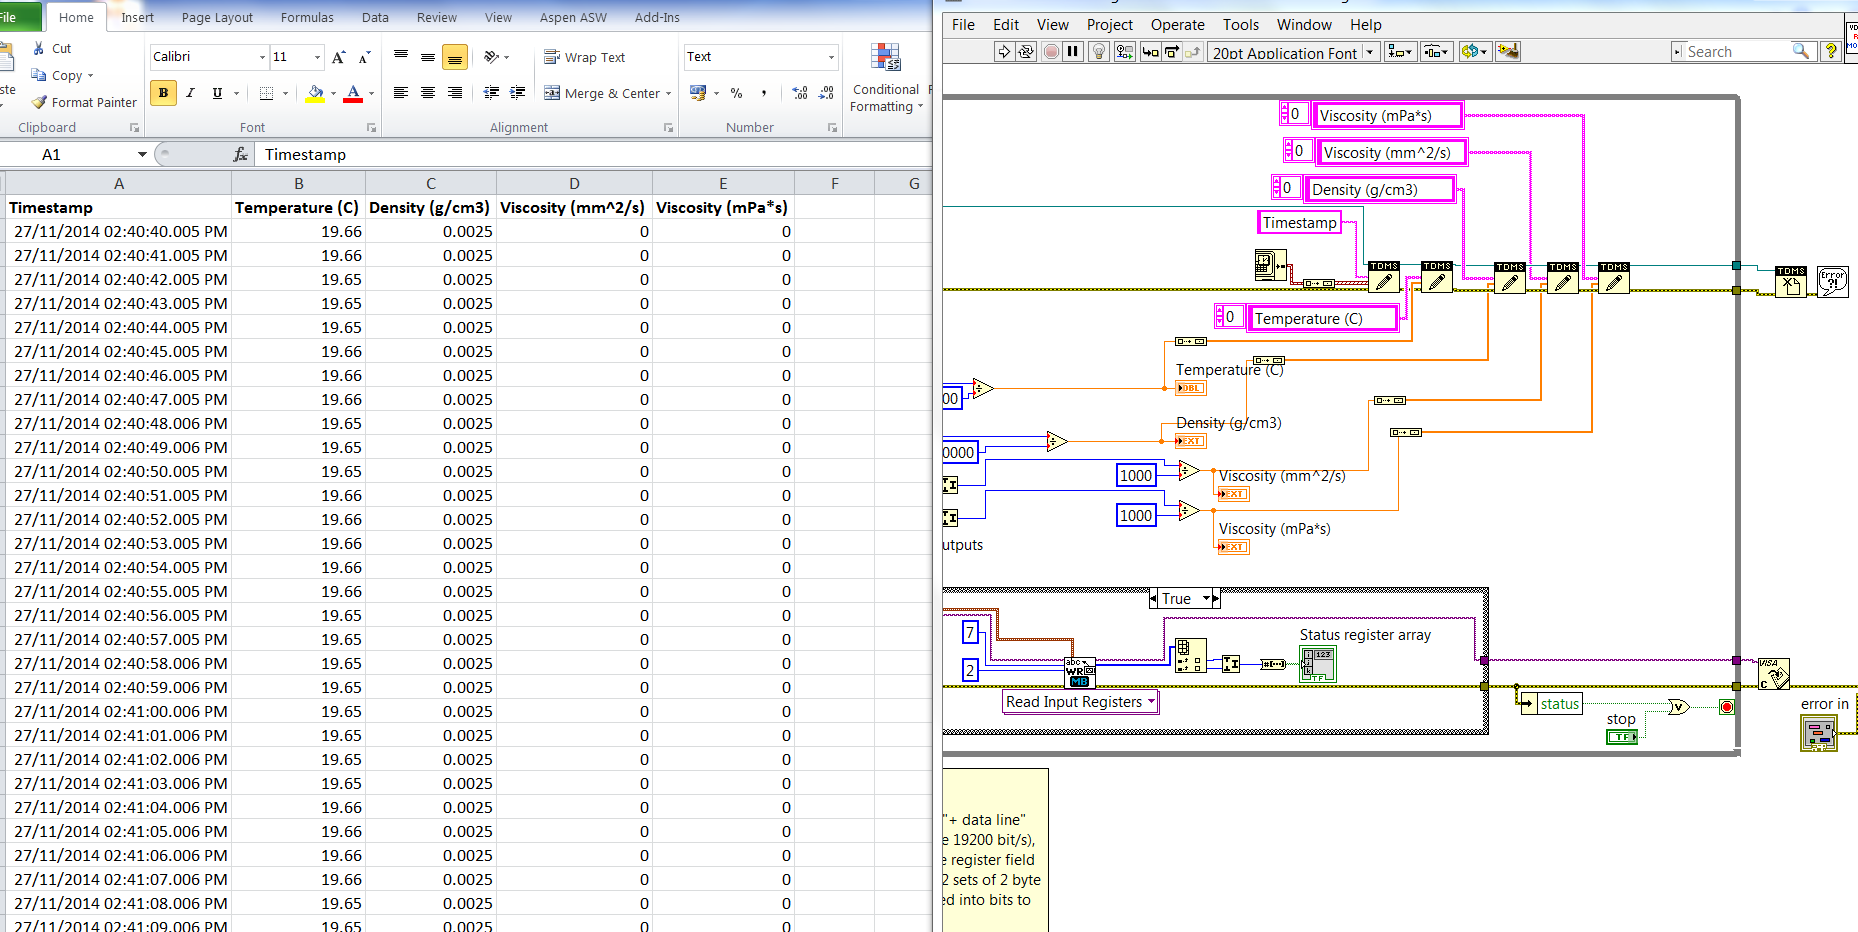1858x932 pixels.
Task: Toggle Highlight Execution light bulb
Action: coord(1099,52)
